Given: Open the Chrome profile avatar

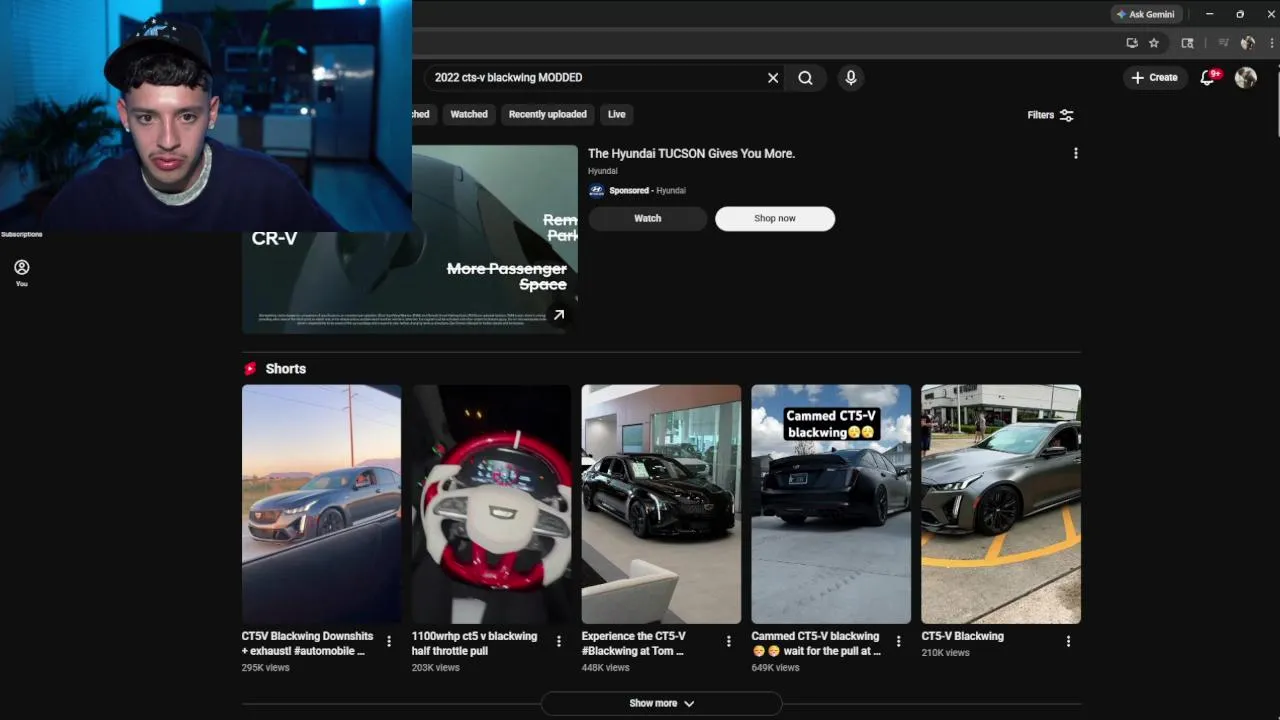Looking at the screenshot, I should point(1247,43).
